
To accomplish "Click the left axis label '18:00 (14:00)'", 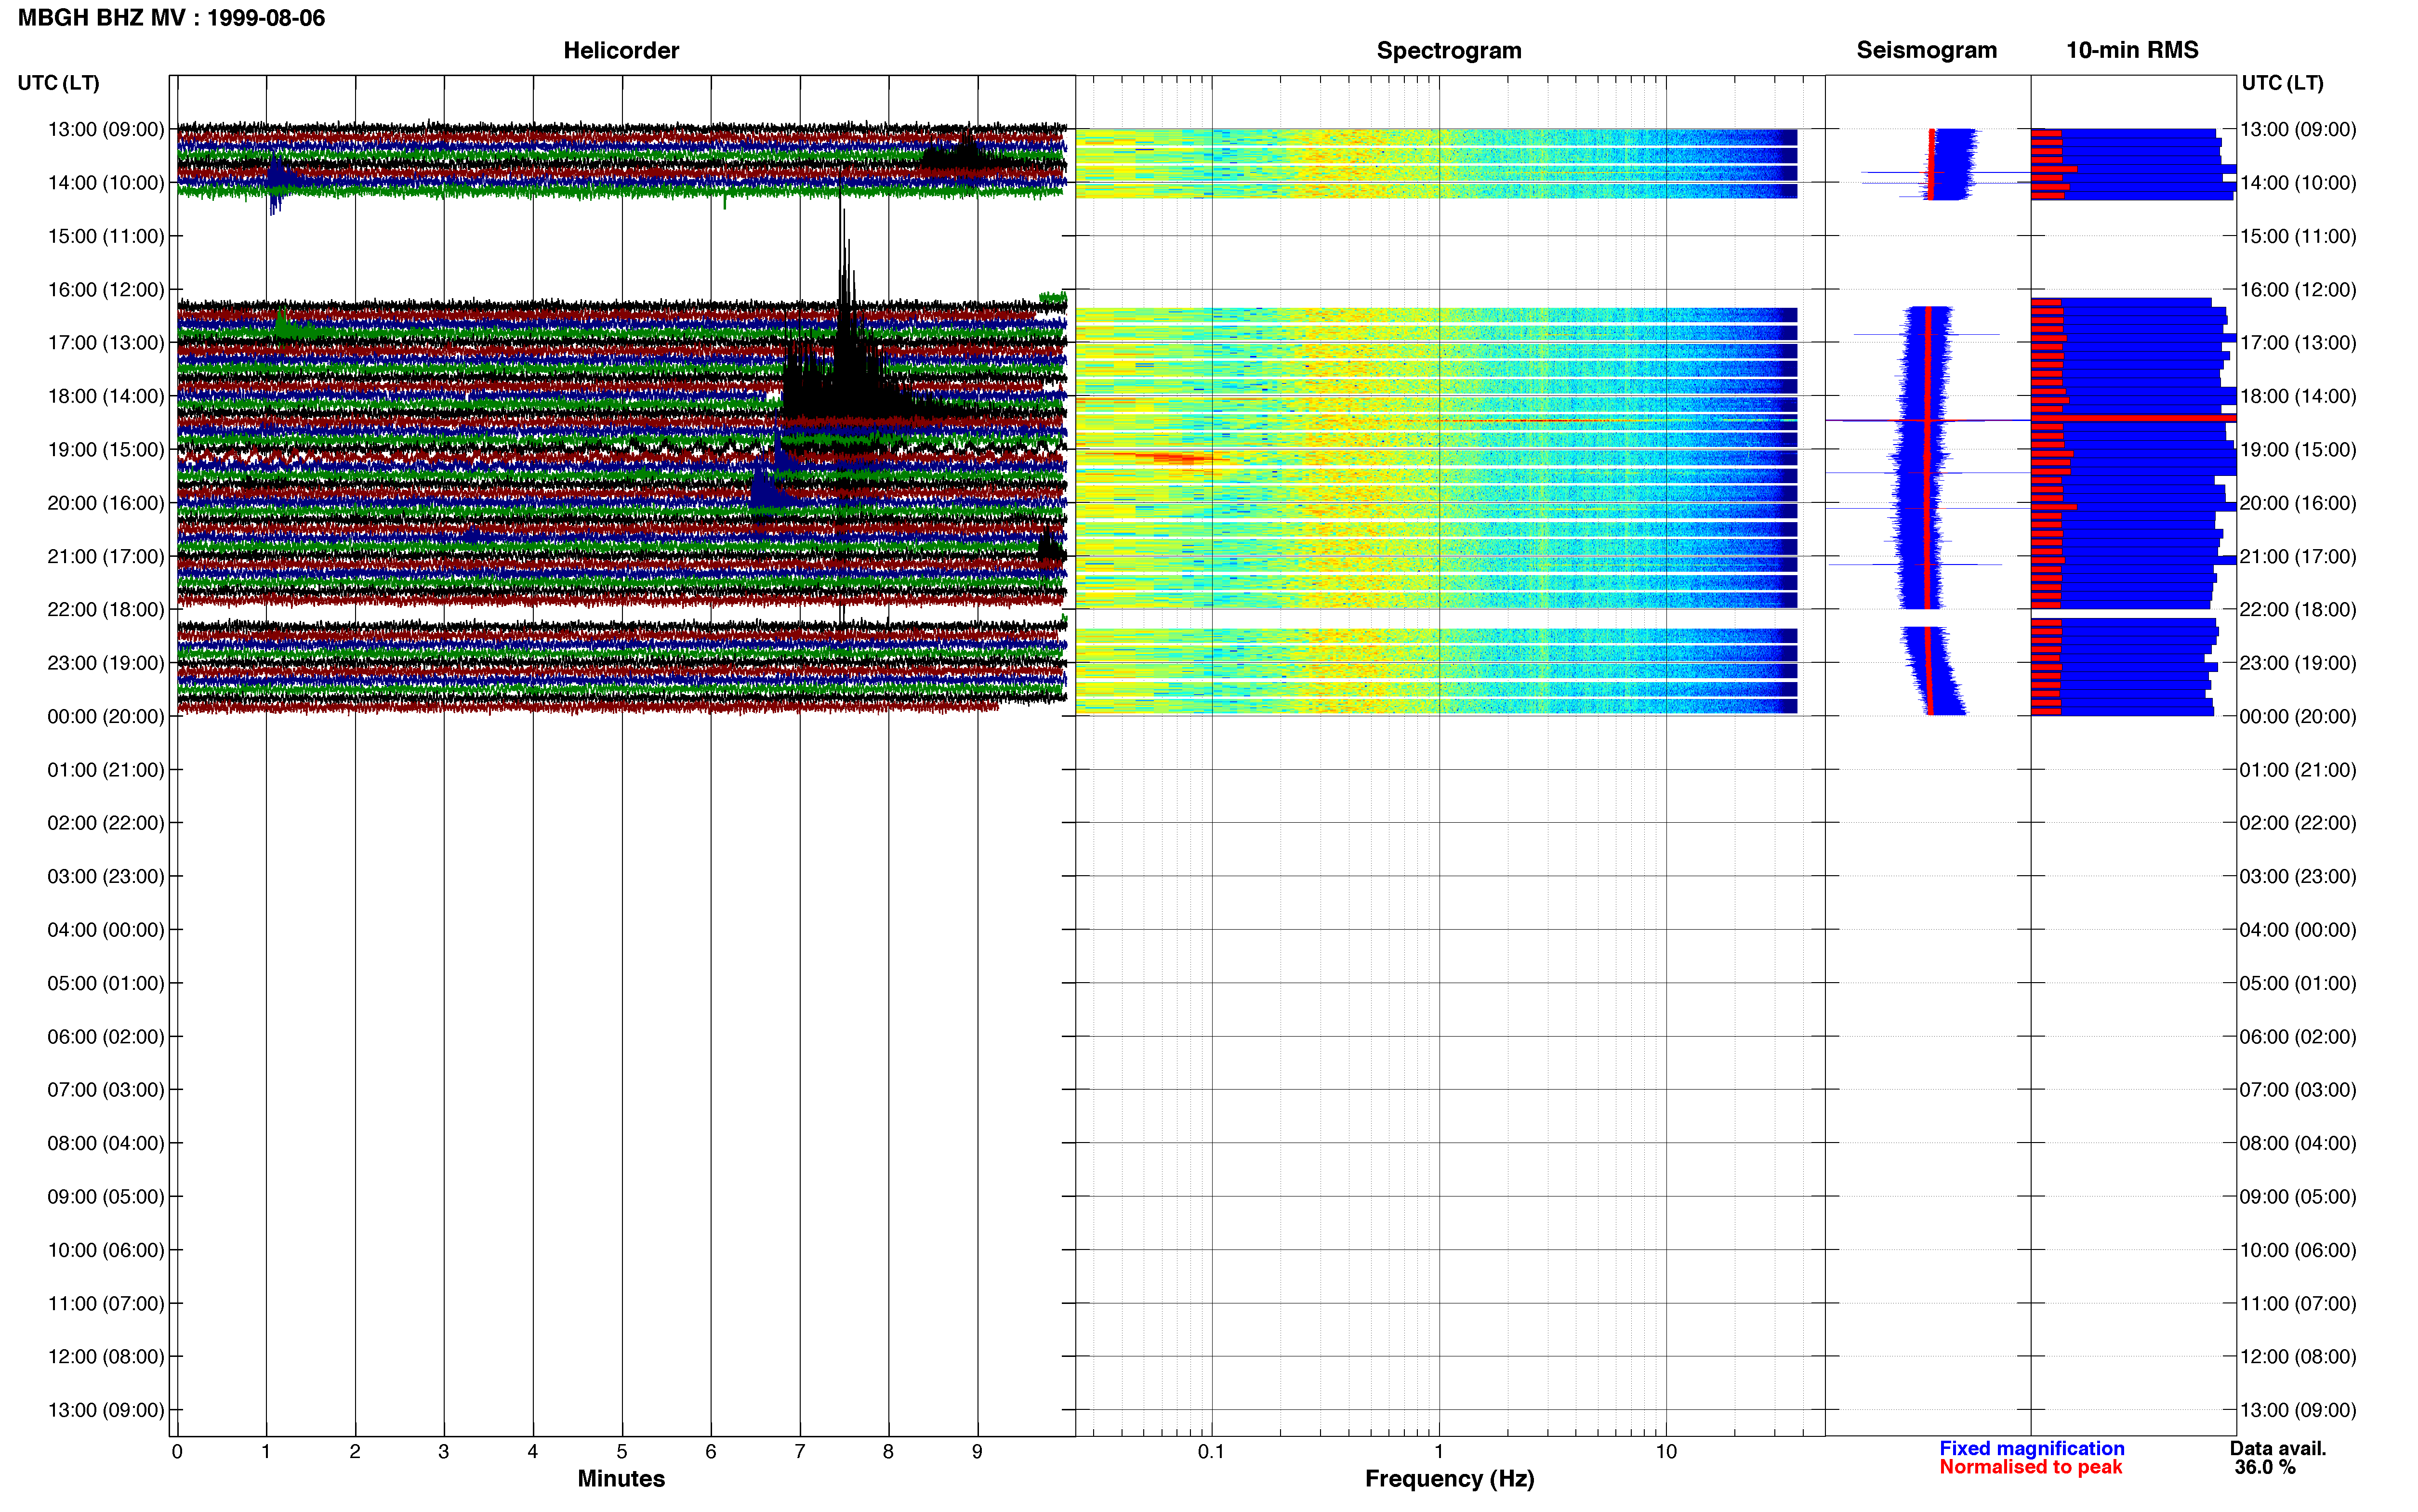I will coord(106,396).
